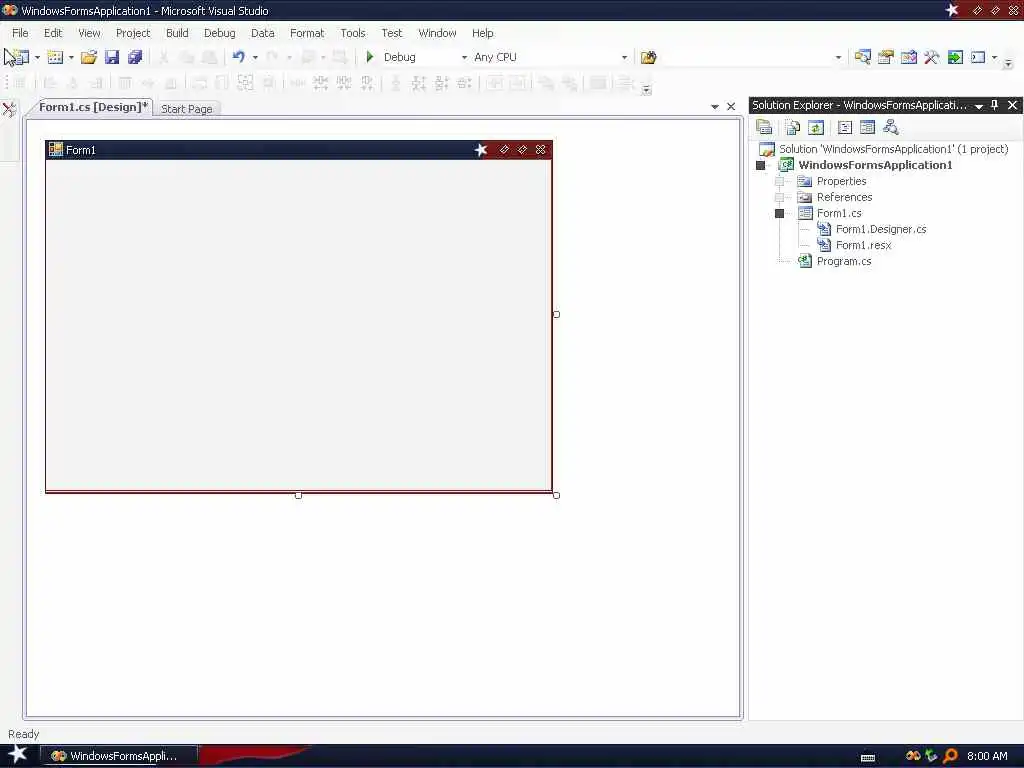The image size is (1024, 768).
Task: Close the Form1.cs design document tab
Action: (731, 106)
